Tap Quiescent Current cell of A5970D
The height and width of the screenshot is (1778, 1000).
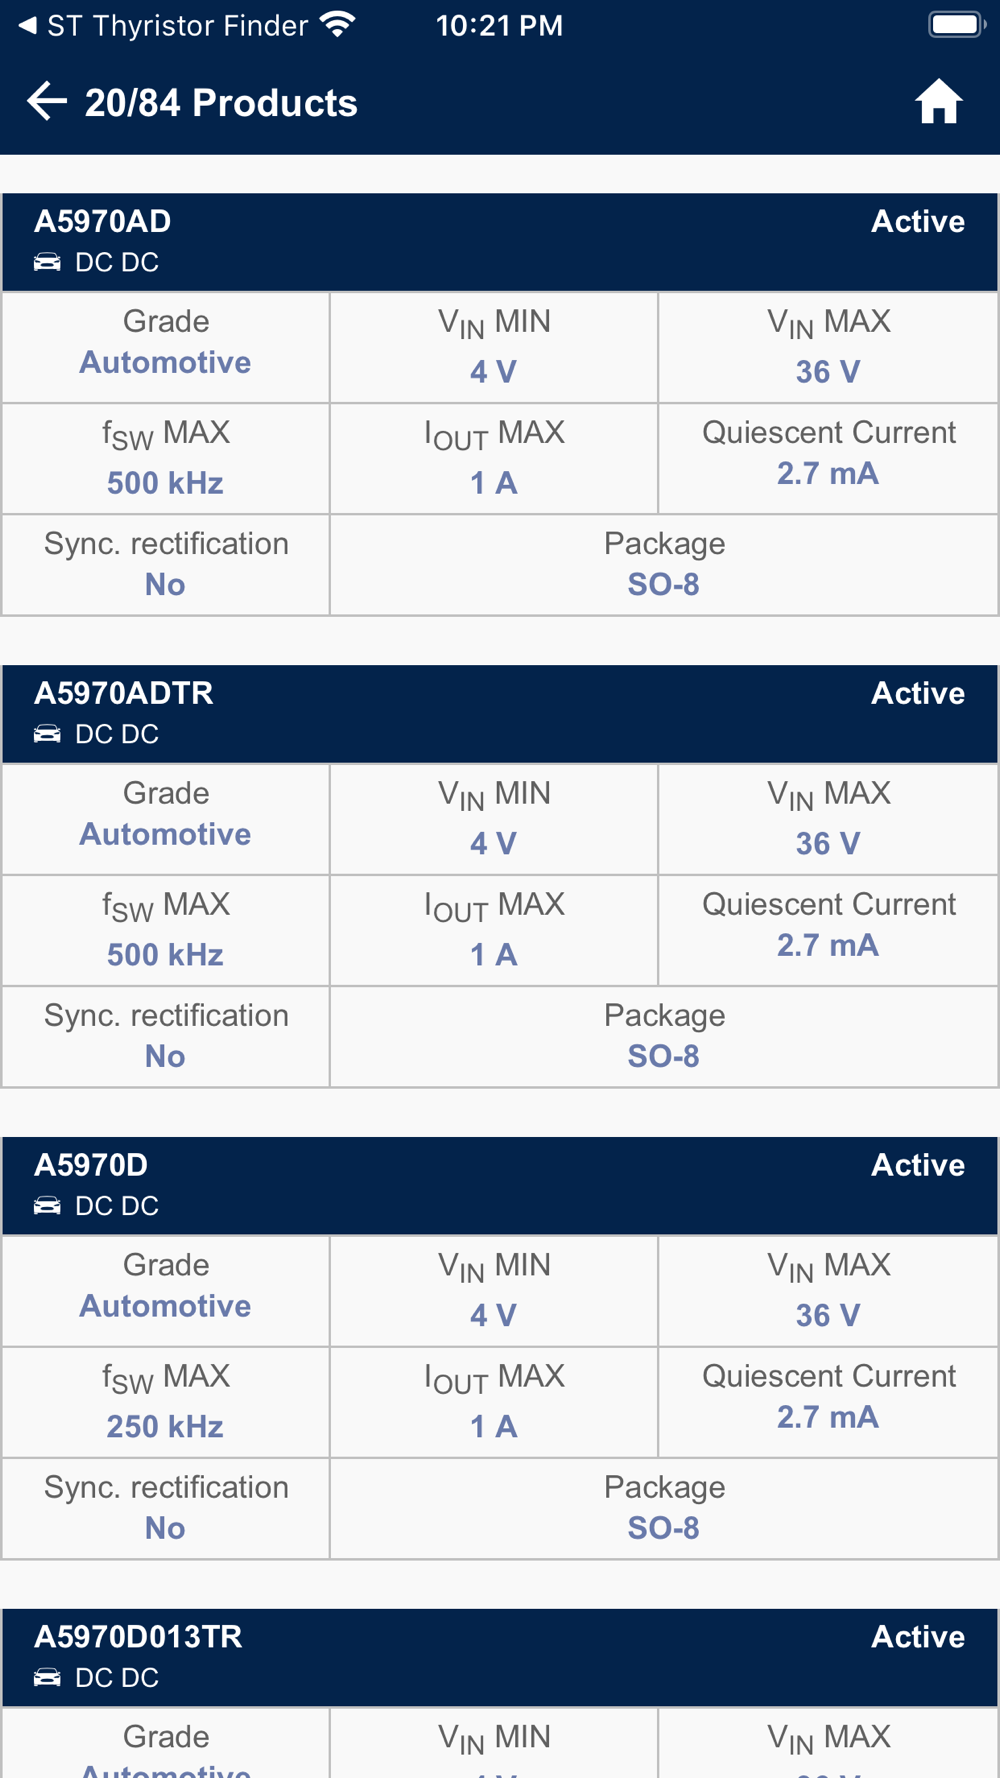[x=828, y=1402]
